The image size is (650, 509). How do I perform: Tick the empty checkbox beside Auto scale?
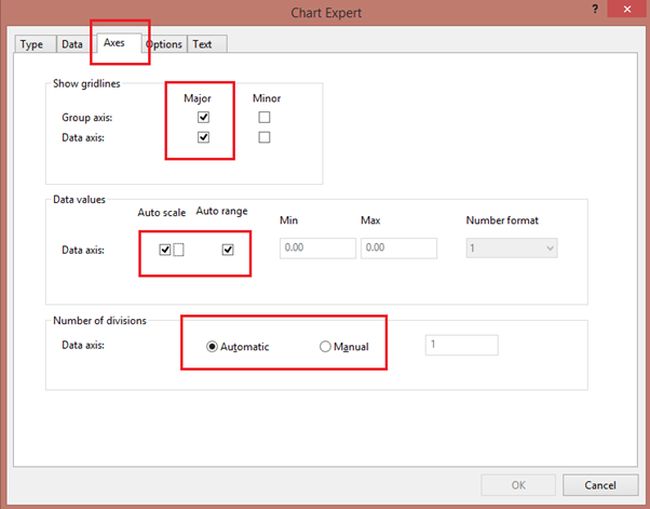tap(179, 250)
